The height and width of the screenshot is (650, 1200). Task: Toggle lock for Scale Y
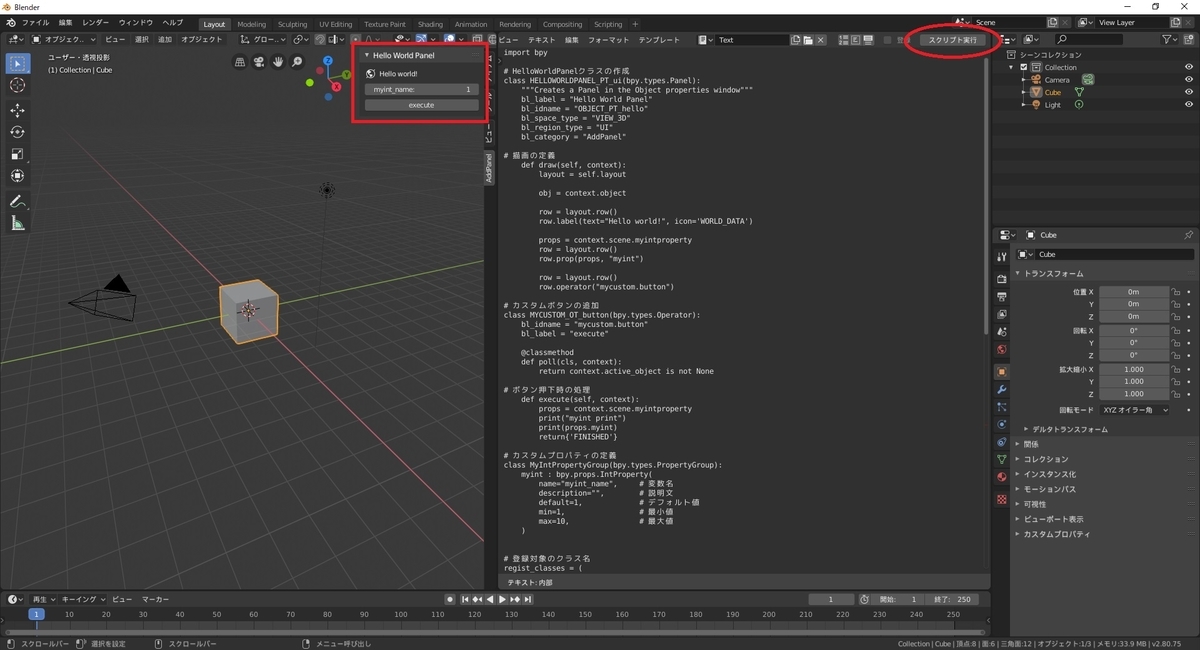[1176, 381]
